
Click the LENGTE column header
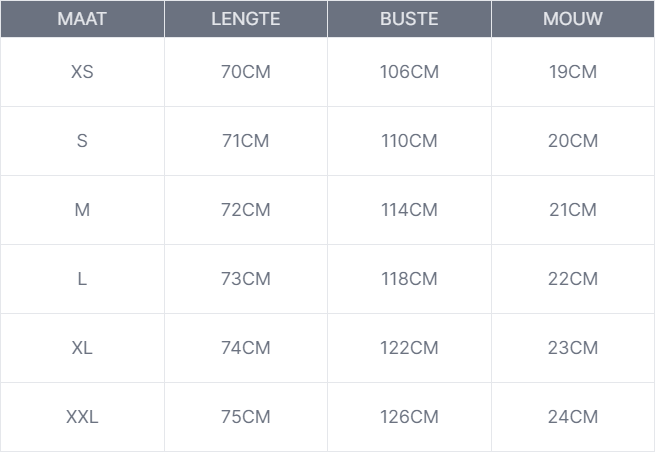[x=246, y=19]
